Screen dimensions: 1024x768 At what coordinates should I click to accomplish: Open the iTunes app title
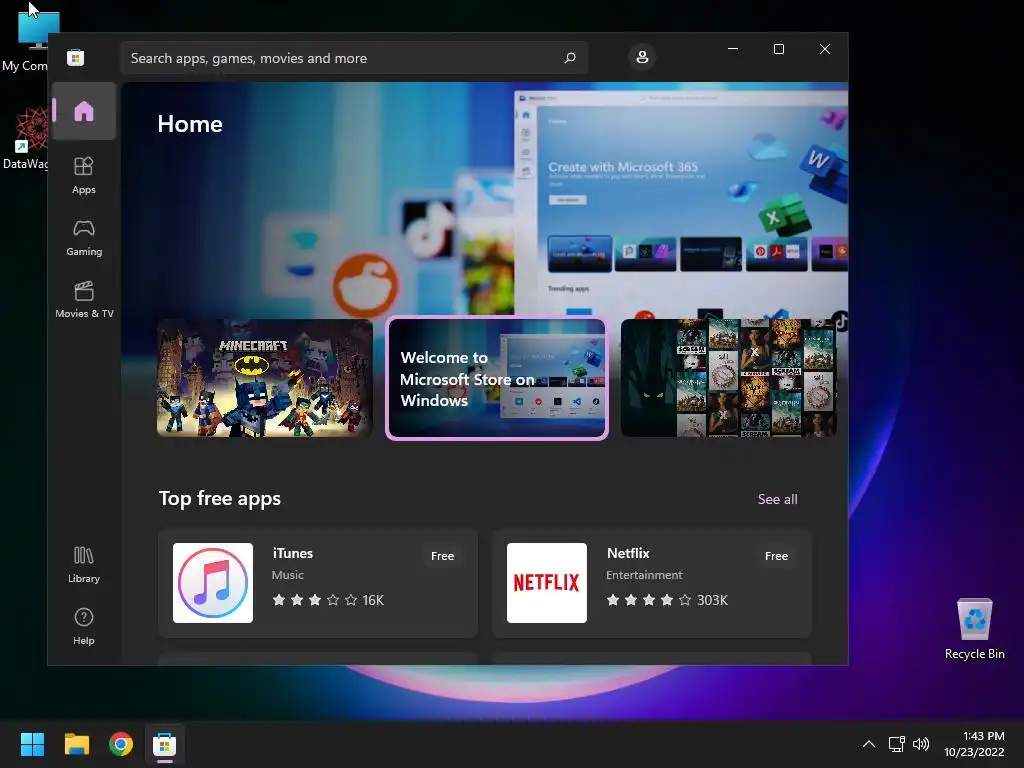(x=293, y=553)
